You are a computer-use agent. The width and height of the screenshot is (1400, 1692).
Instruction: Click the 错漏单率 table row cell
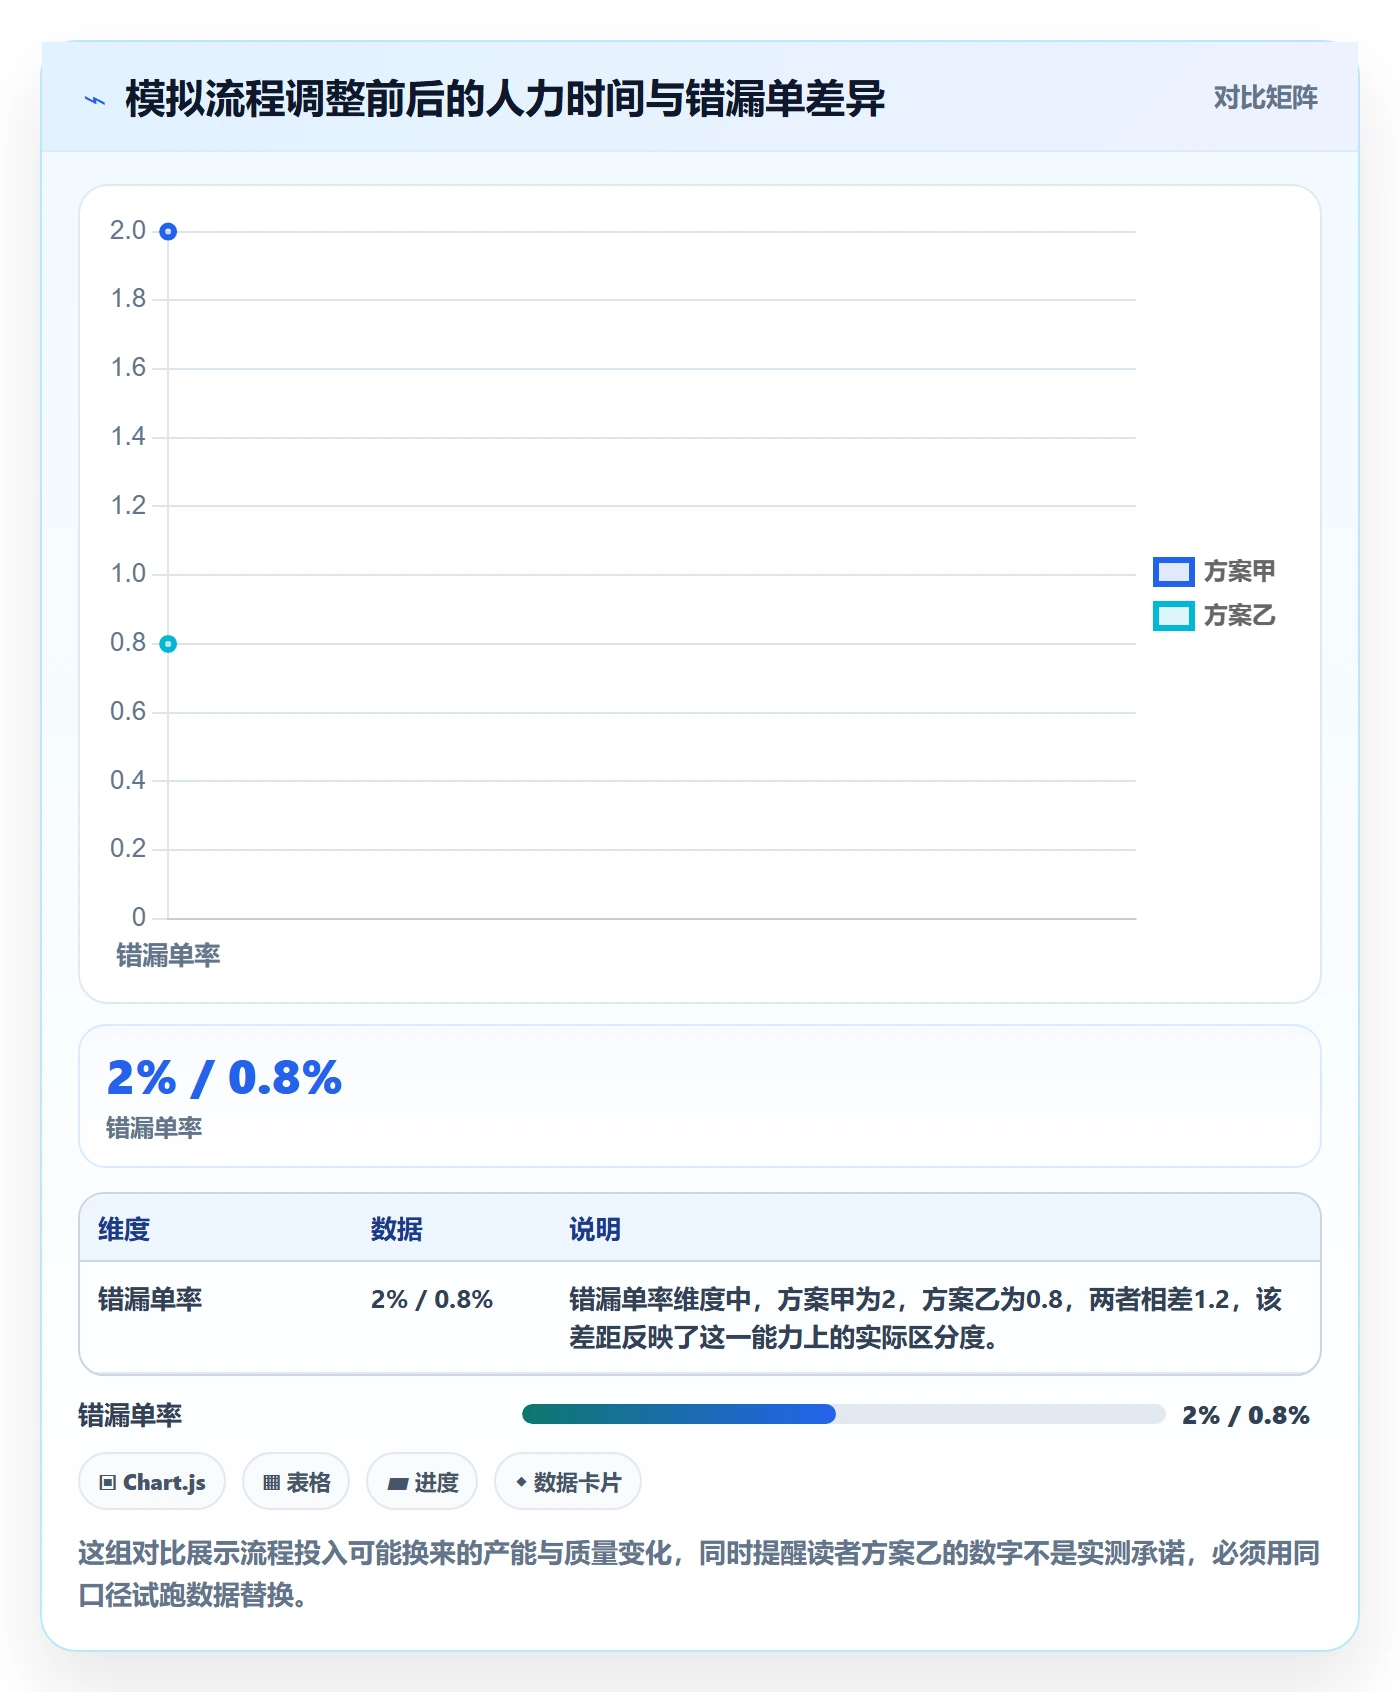[150, 1299]
